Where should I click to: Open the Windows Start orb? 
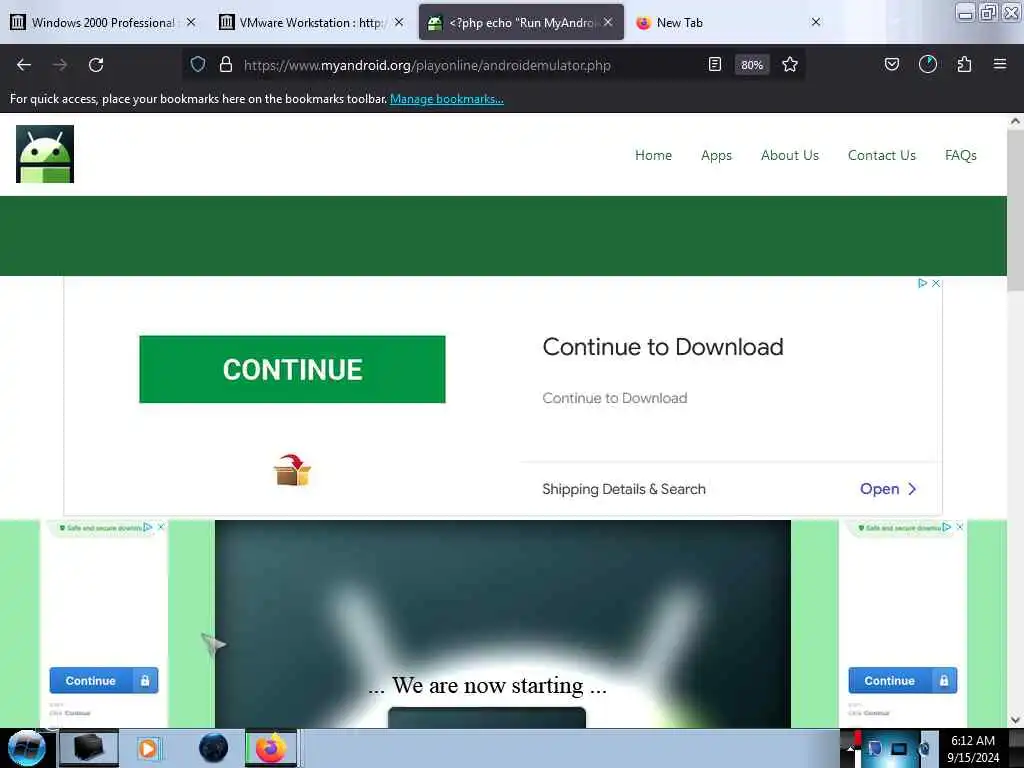pyautogui.click(x=26, y=748)
